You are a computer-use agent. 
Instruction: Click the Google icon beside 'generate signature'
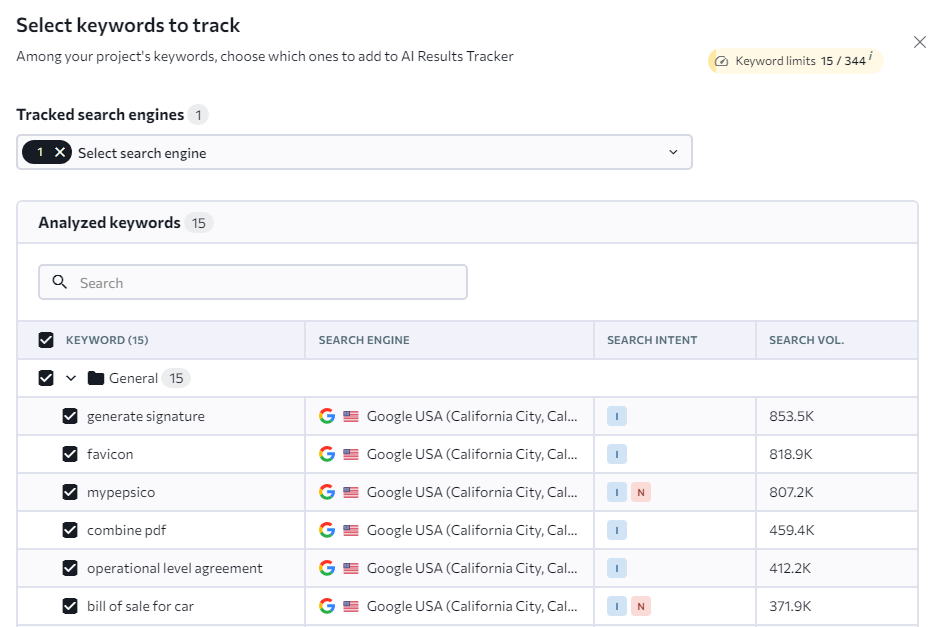pos(326,415)
